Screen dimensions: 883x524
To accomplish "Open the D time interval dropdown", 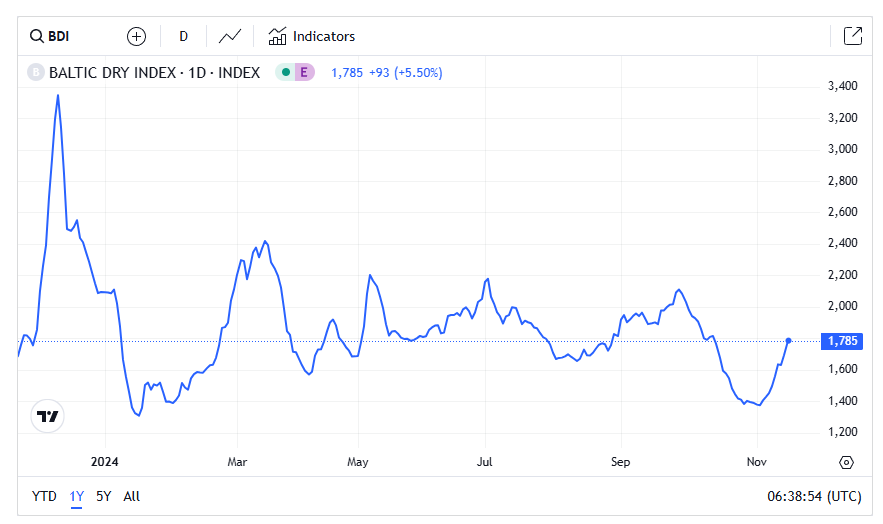I will [x=183, y=37].
